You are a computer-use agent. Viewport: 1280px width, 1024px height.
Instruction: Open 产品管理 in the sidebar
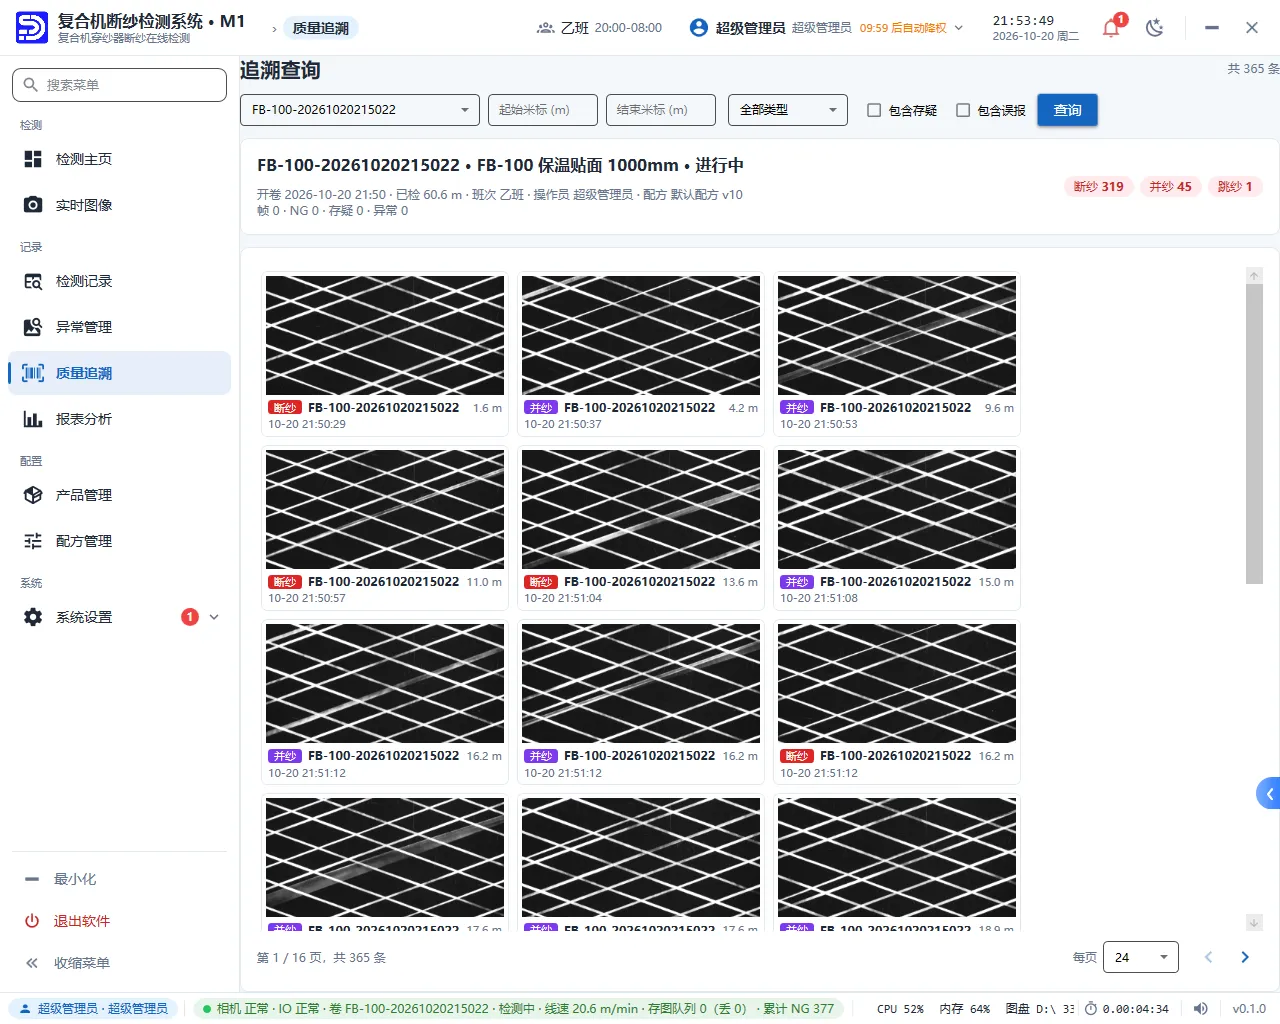tap(119, 495)
